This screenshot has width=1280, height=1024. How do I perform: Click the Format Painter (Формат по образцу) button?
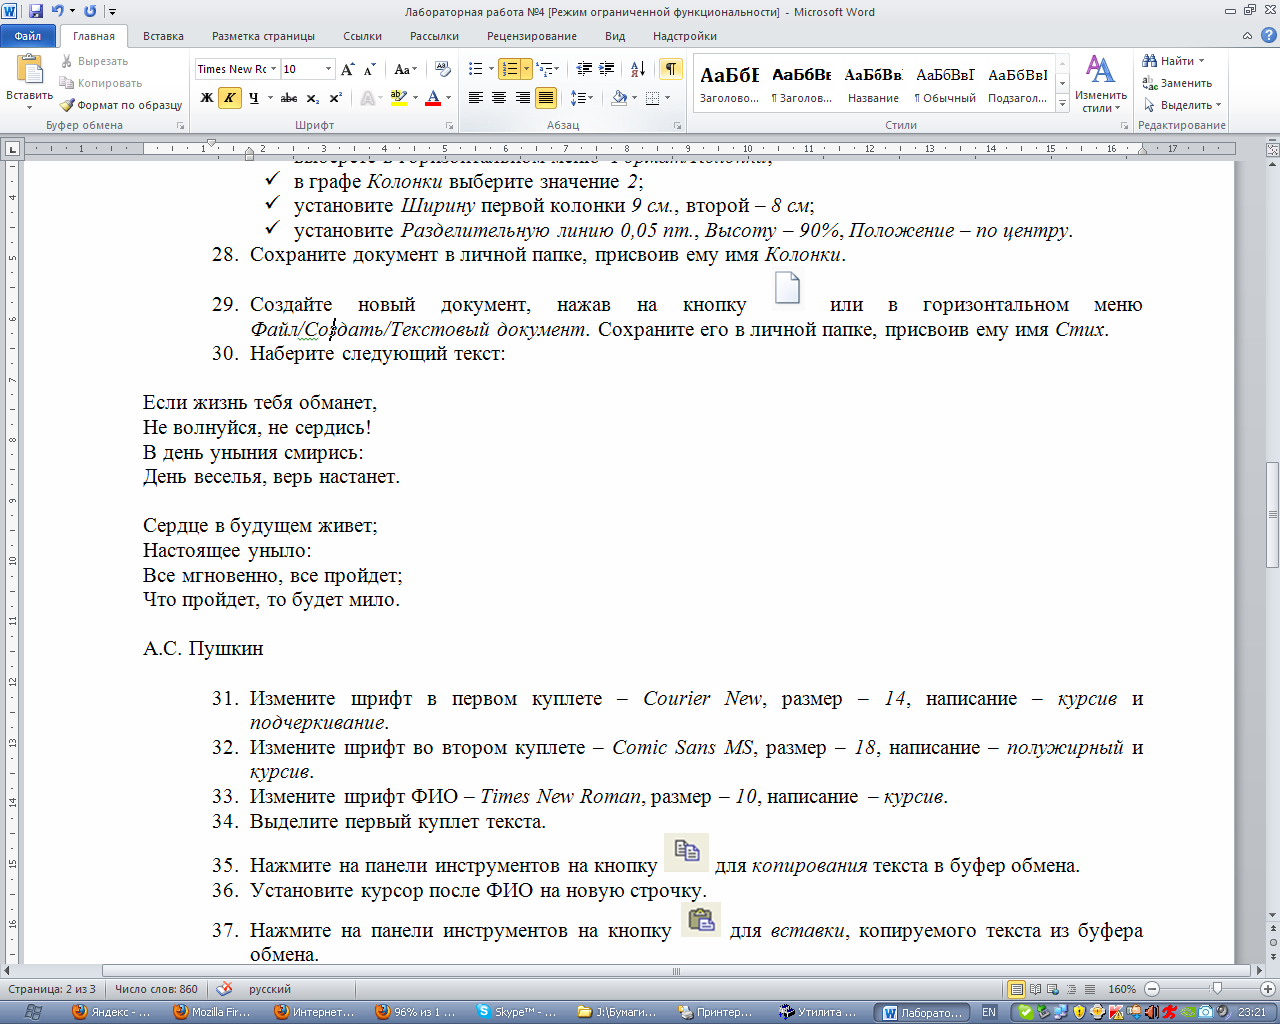click(x=121, y=105)
